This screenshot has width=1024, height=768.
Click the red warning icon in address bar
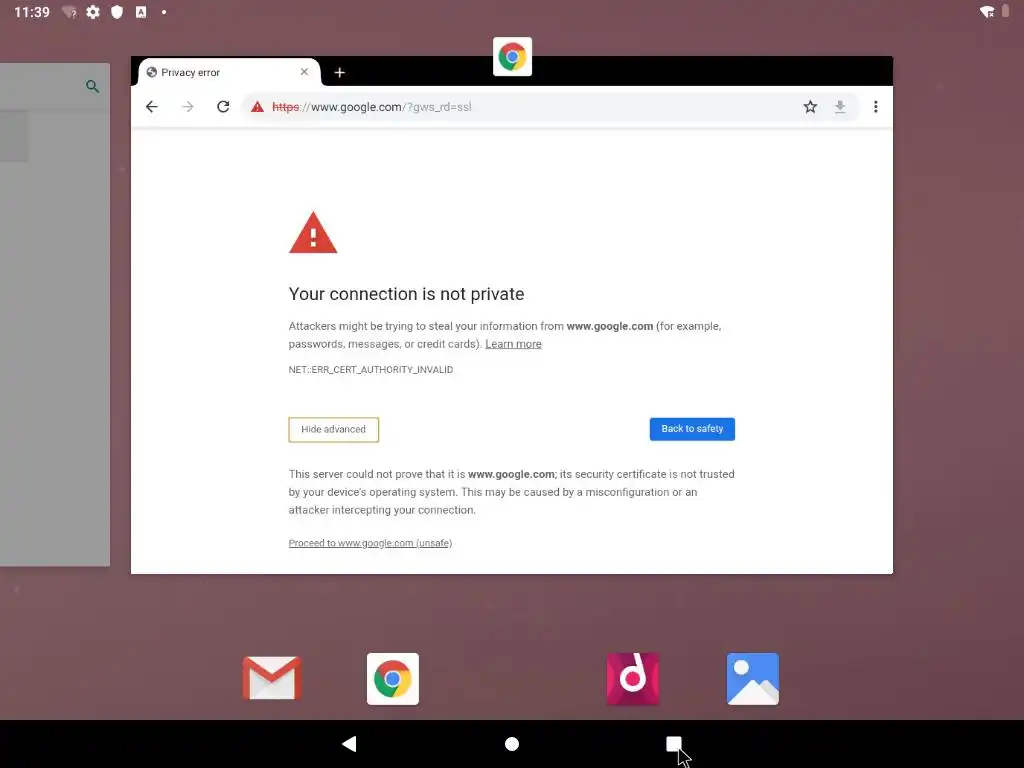[x=257, y=106]
